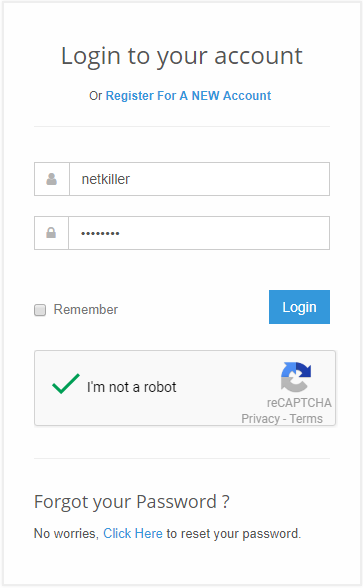This screenshot has width=363, height=588.
Task: Click the No worries text
Action: pos(66,534)
